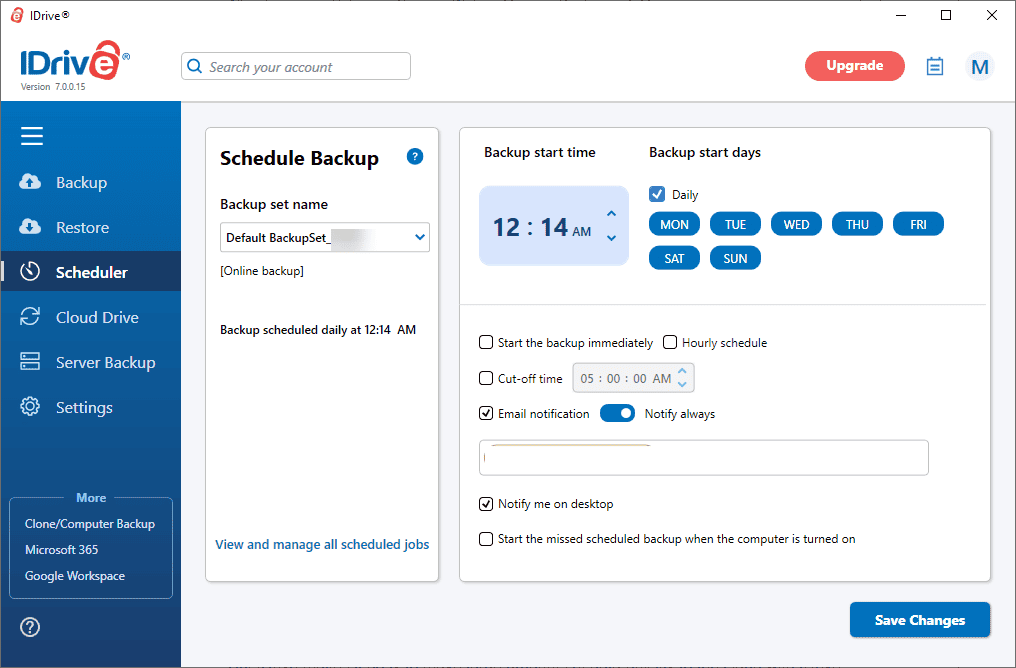1016x668 pixels.
Task: Click the Search your account field
Action: [296, 66]
